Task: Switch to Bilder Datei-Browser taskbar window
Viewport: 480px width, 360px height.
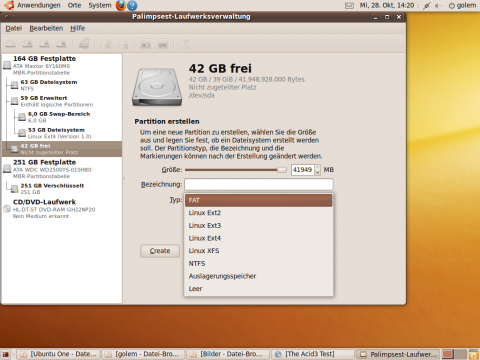Action: [x=228, y=354]
